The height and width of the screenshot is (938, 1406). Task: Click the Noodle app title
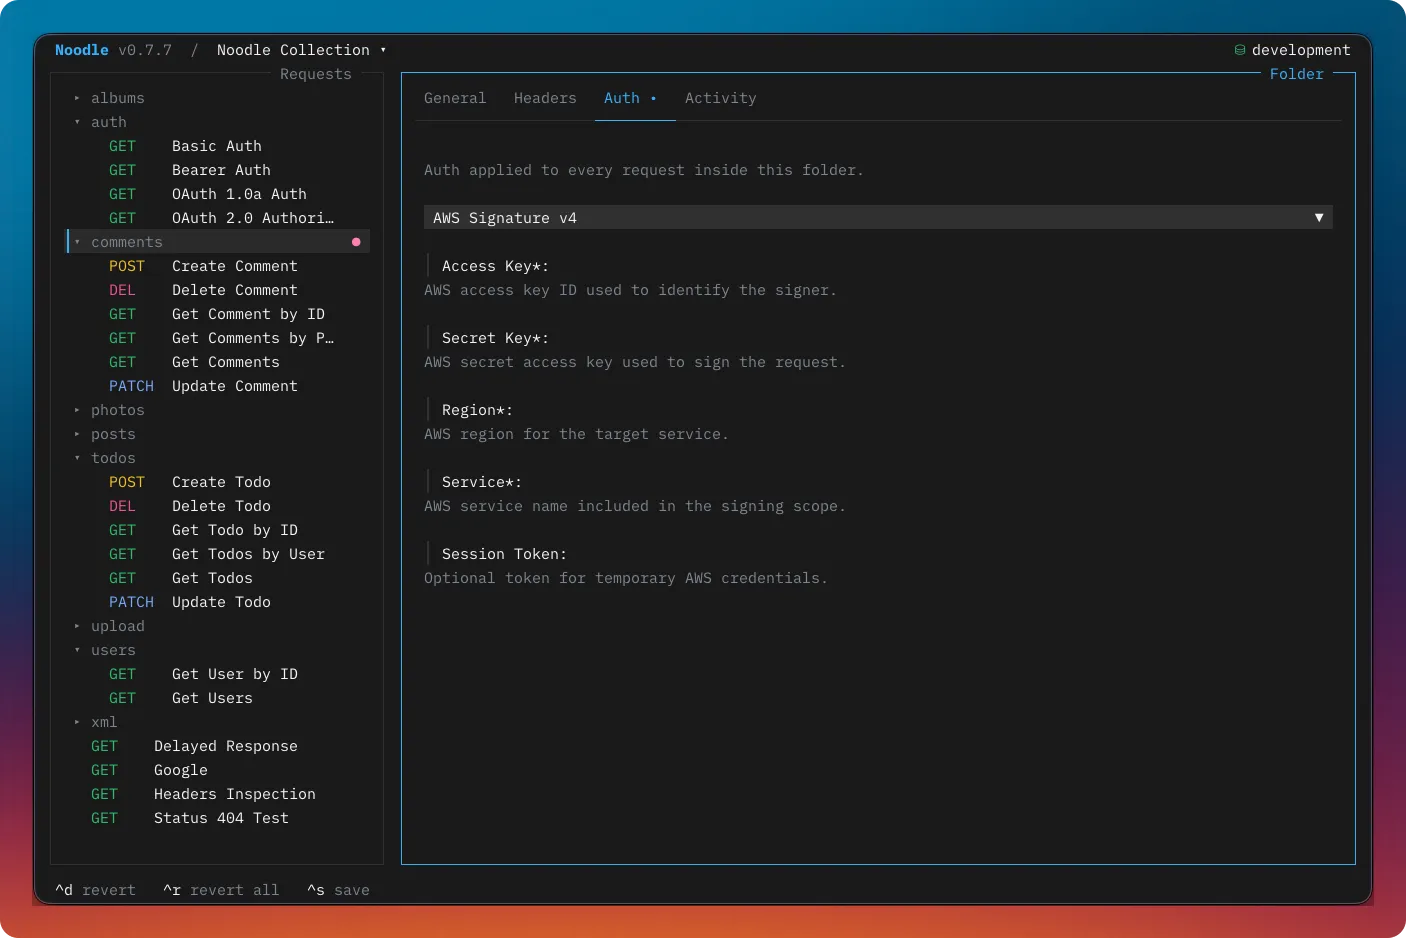coord(82,50)
